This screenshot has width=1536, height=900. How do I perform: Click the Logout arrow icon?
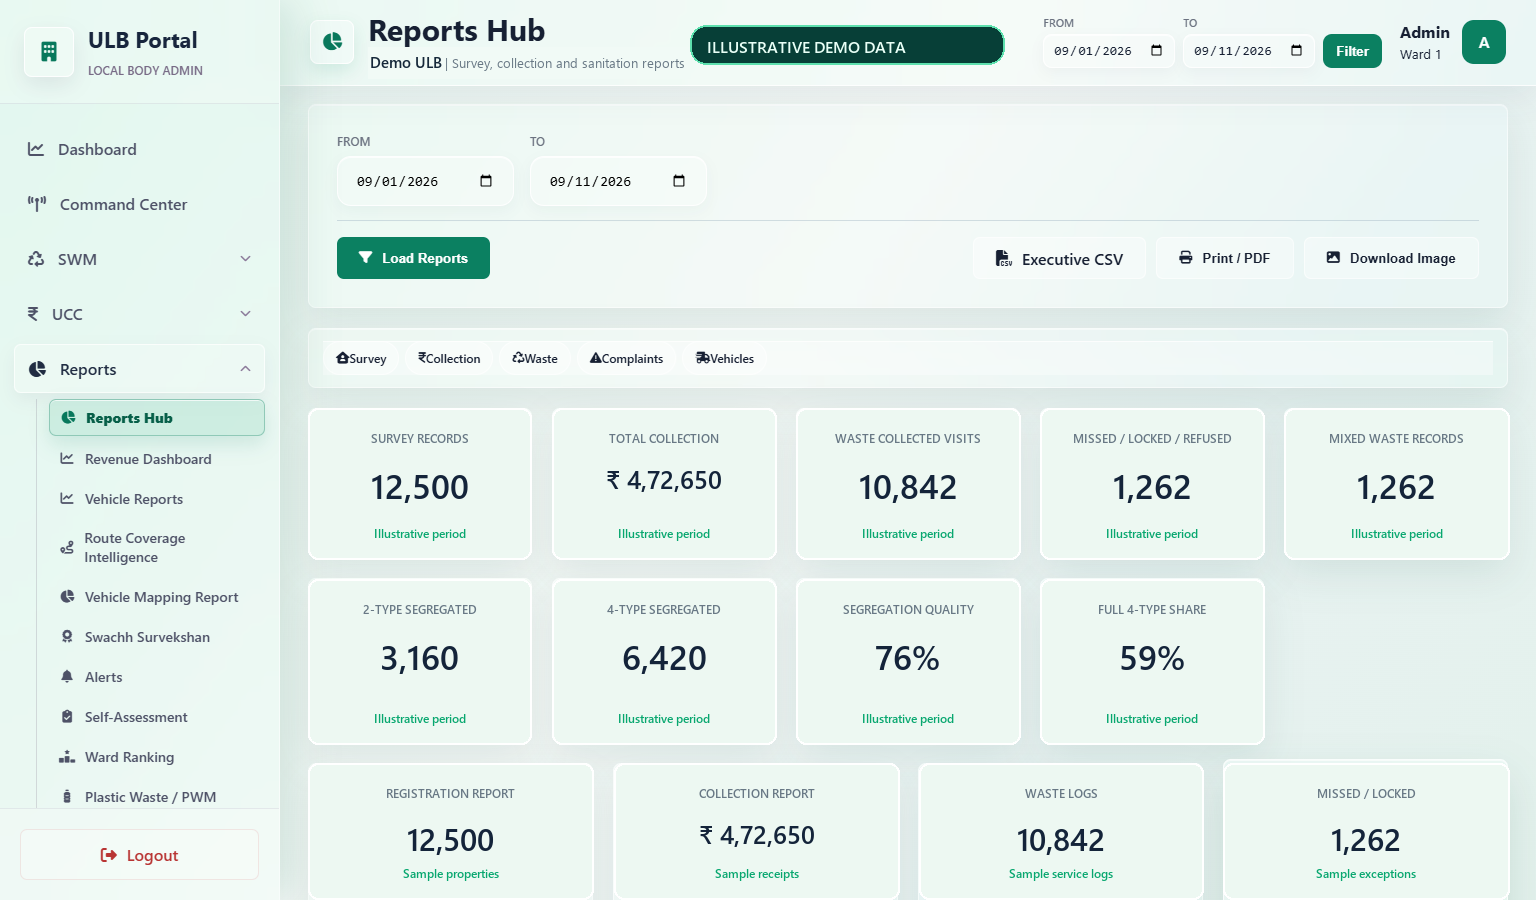pyautogui.click(x=109, y=855)
